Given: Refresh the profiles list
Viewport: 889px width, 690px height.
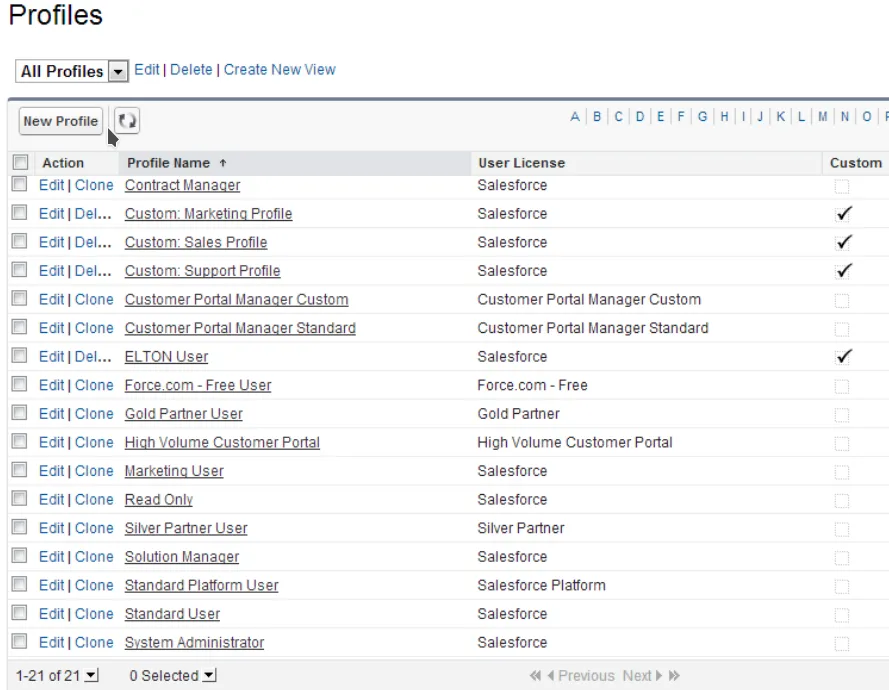Looking at the screenshot, I should coord(127,120).
